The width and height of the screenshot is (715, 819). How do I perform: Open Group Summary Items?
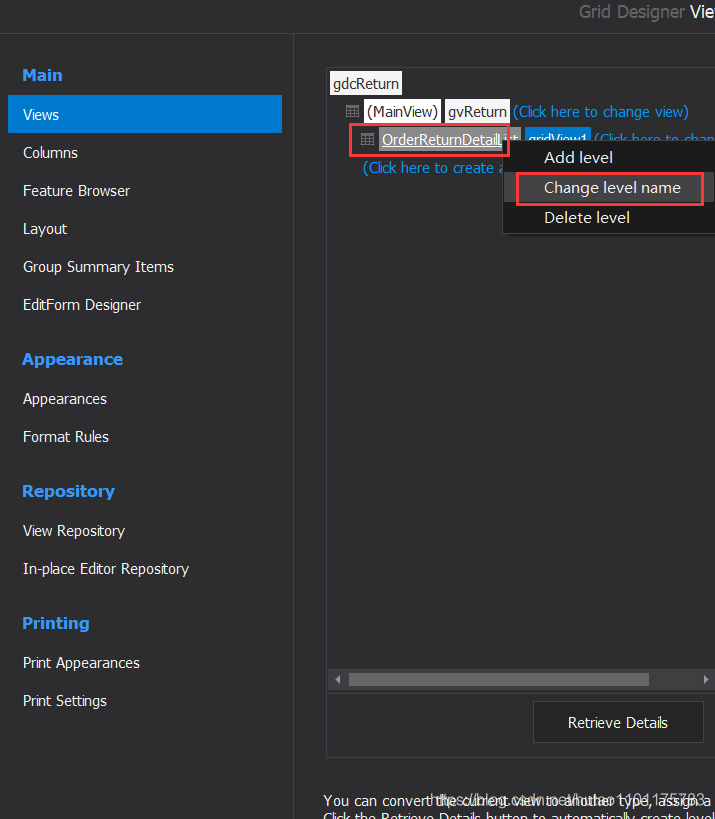[98, 266]
